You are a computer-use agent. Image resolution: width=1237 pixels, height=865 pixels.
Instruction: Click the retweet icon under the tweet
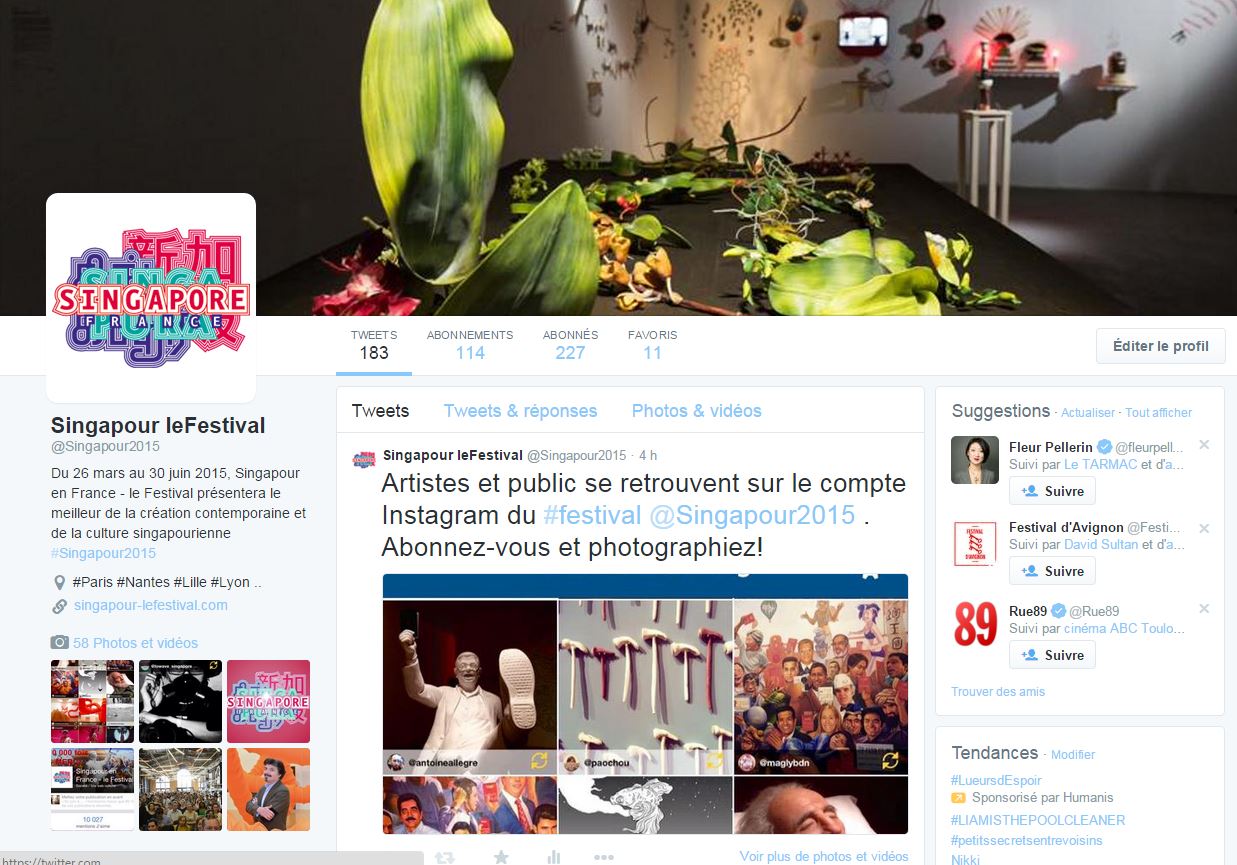445,857
